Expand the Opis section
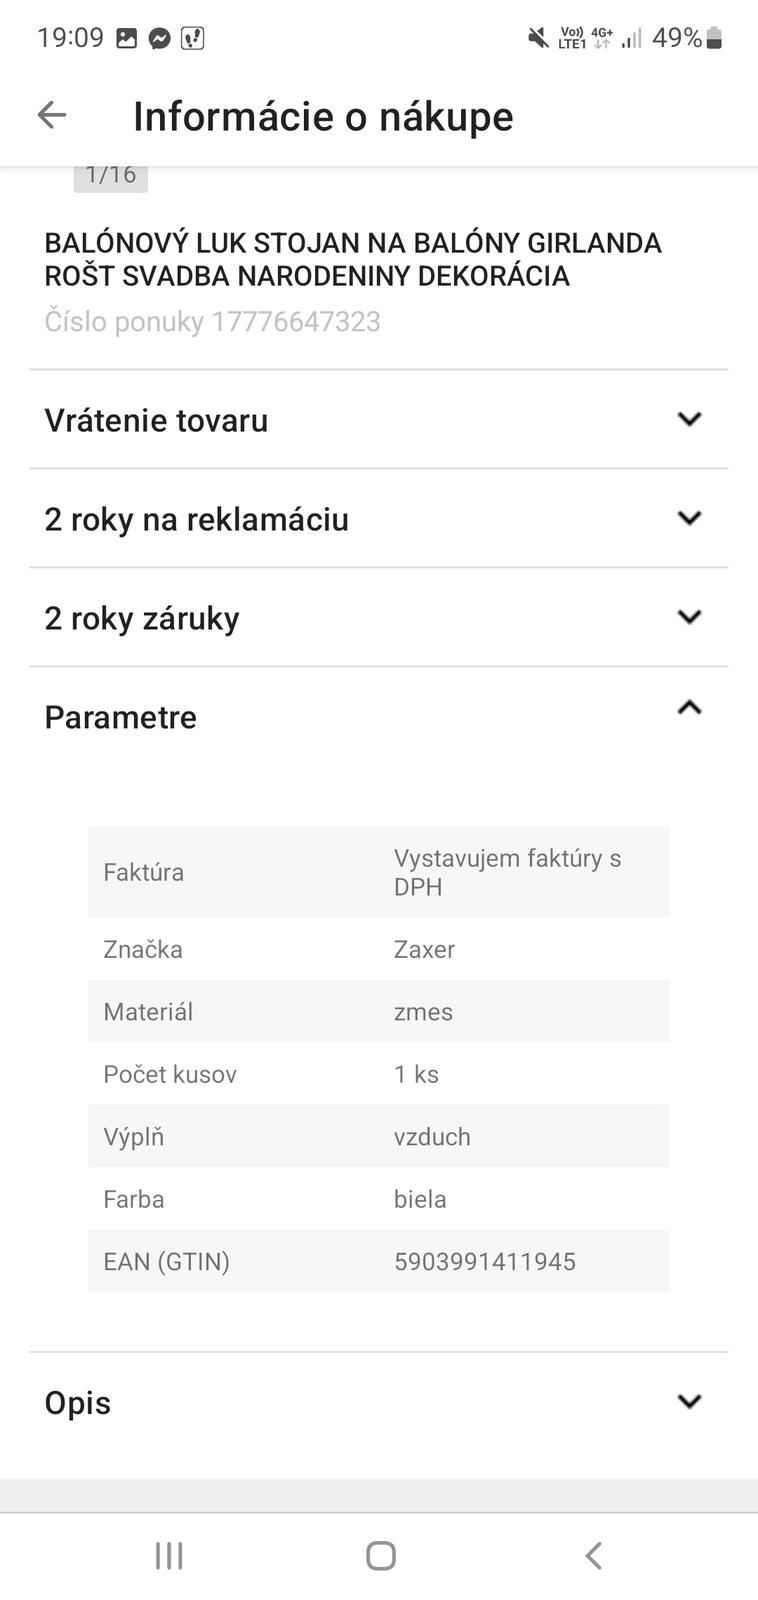This screenshot has height=1600, width=758. [x=689, y=1402]
